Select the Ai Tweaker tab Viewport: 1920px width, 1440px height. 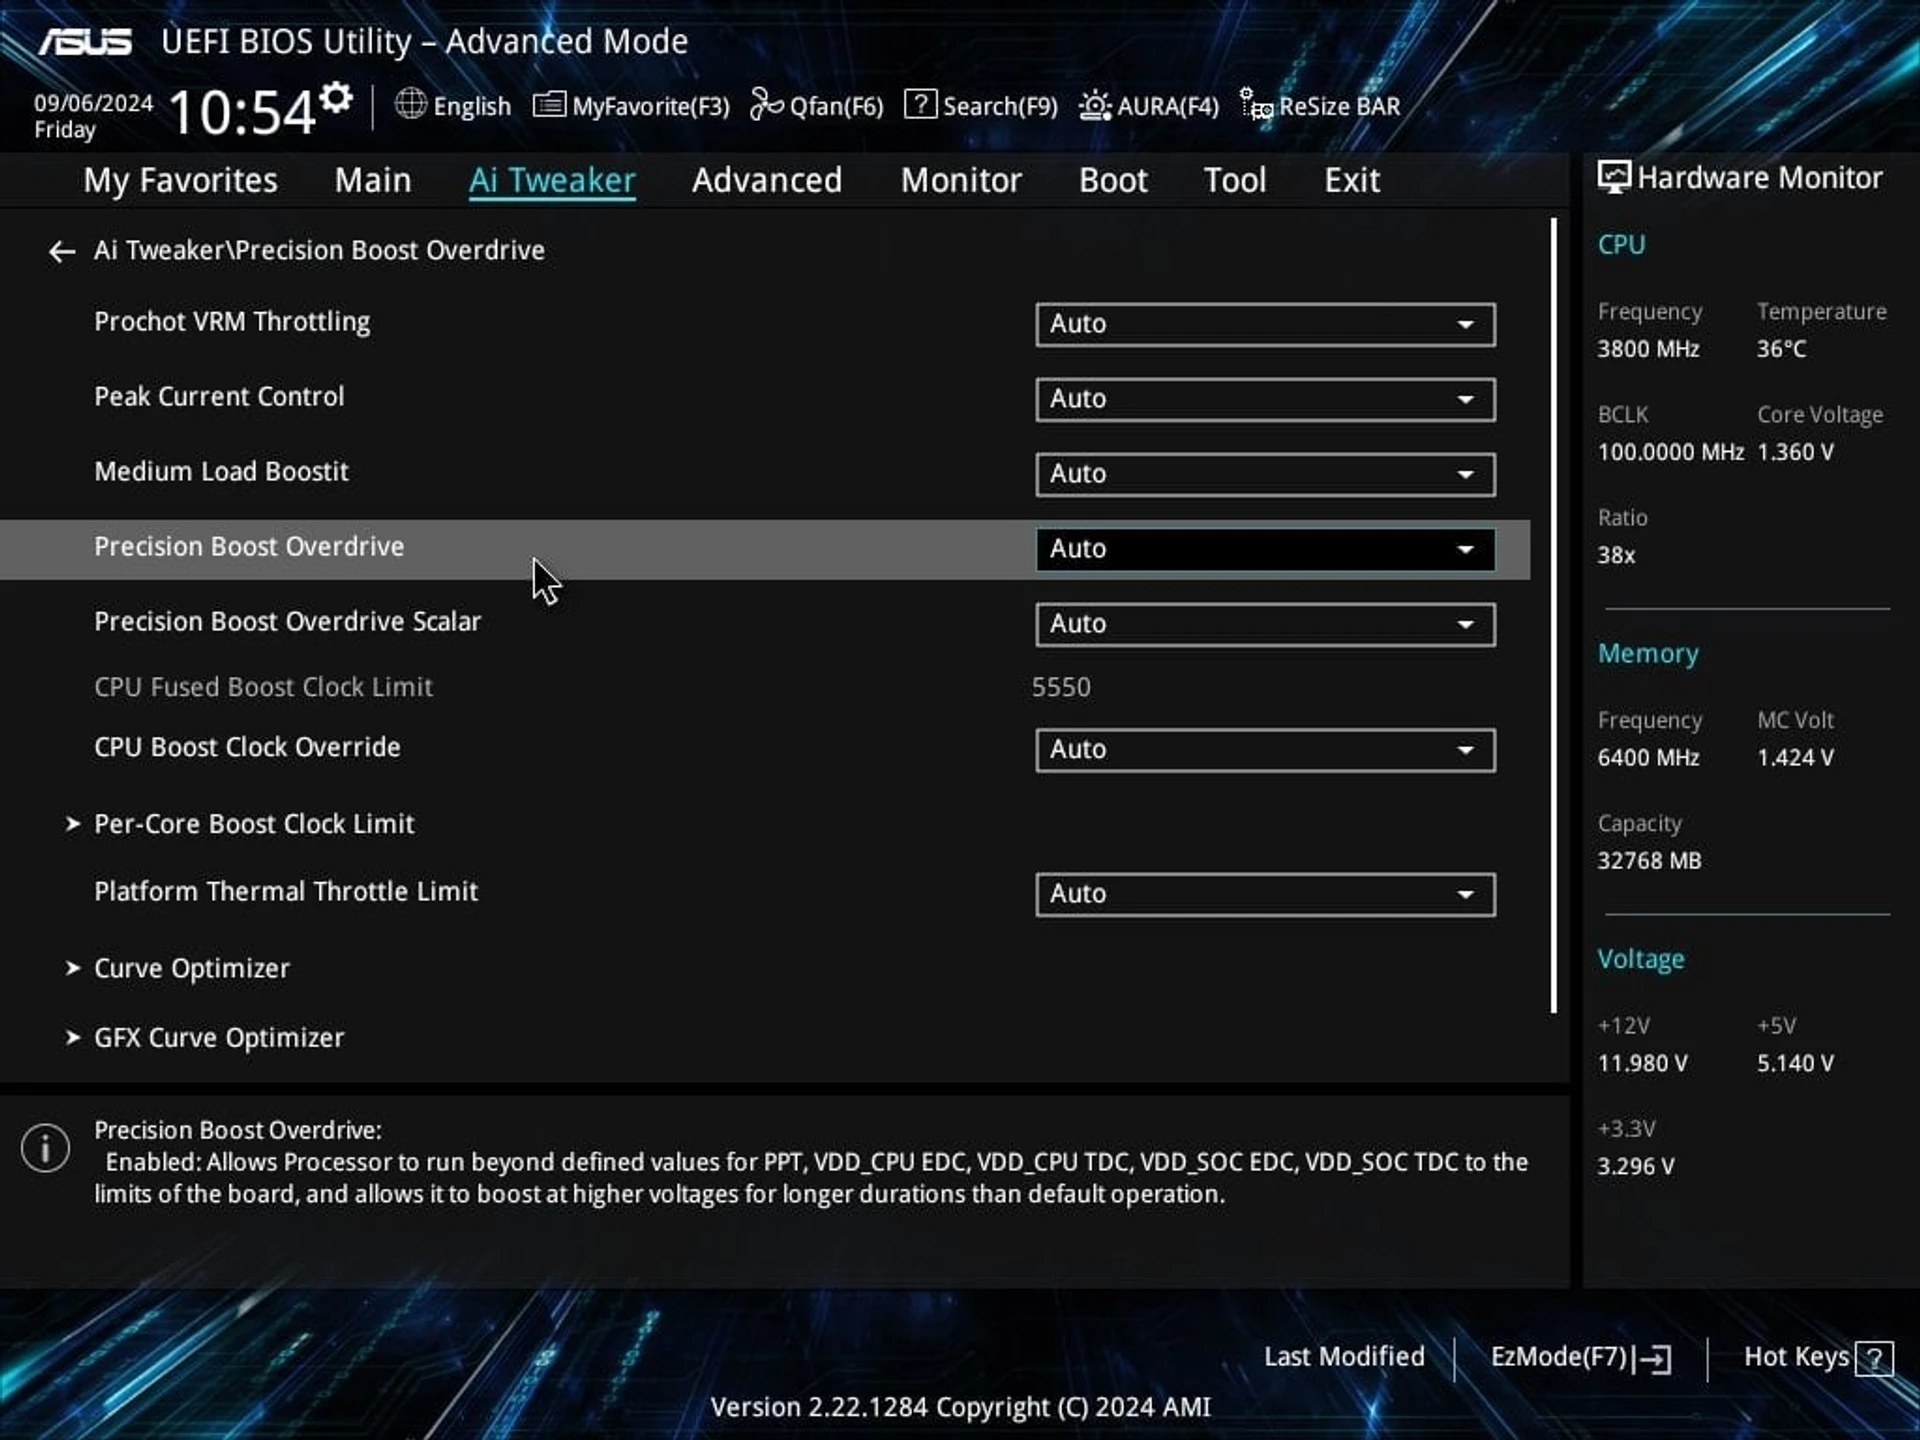(552, 180)
